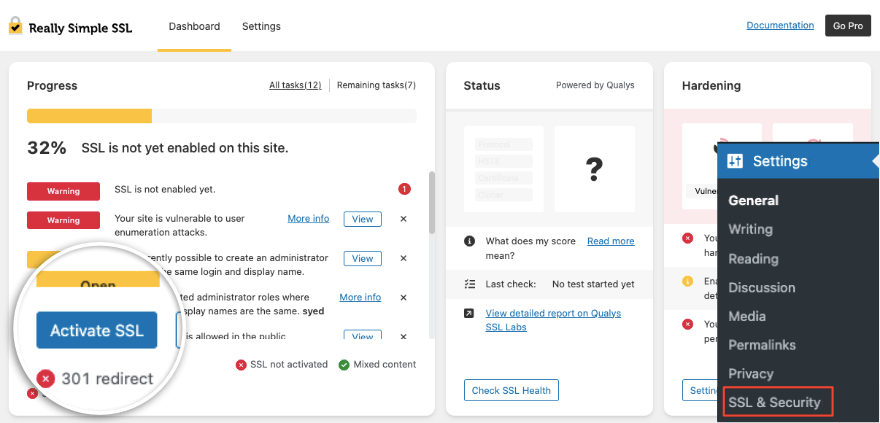Open the Dashboard tab
This screenshot has height=423, width=880.
pyautogui.click(x=194, y=26)
